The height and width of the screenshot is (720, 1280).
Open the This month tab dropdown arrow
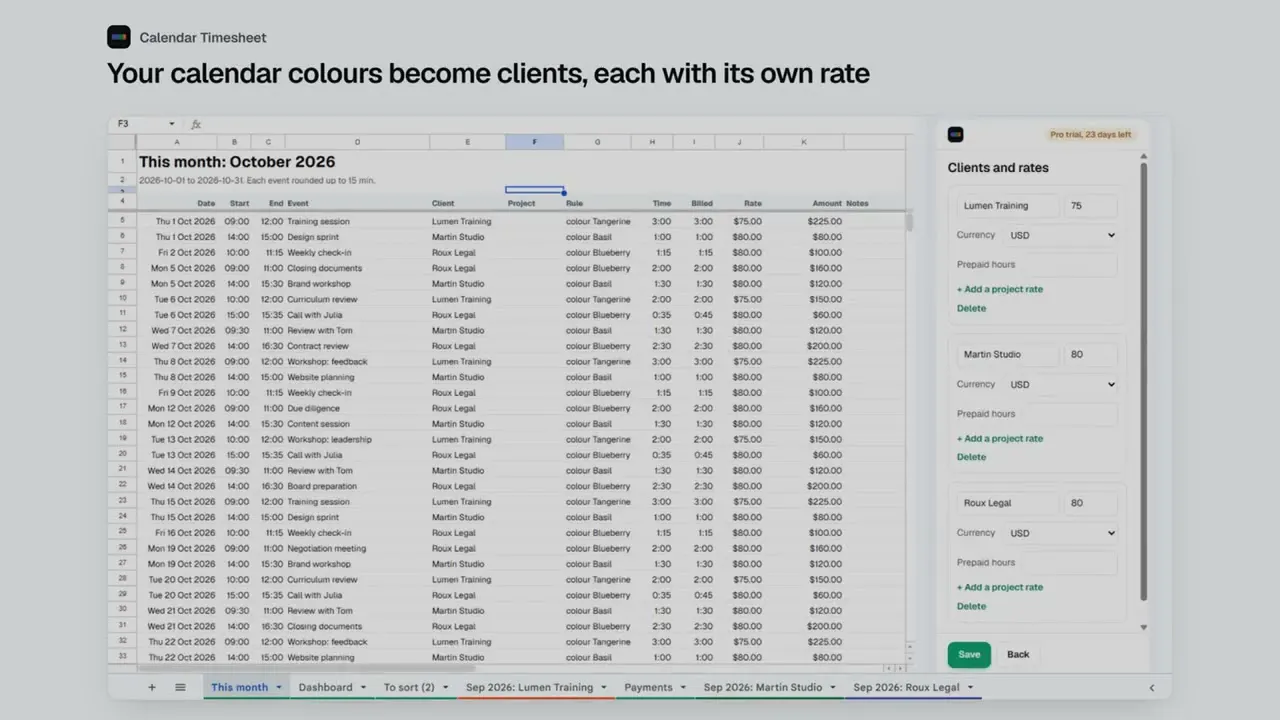[x=279, y=687]
